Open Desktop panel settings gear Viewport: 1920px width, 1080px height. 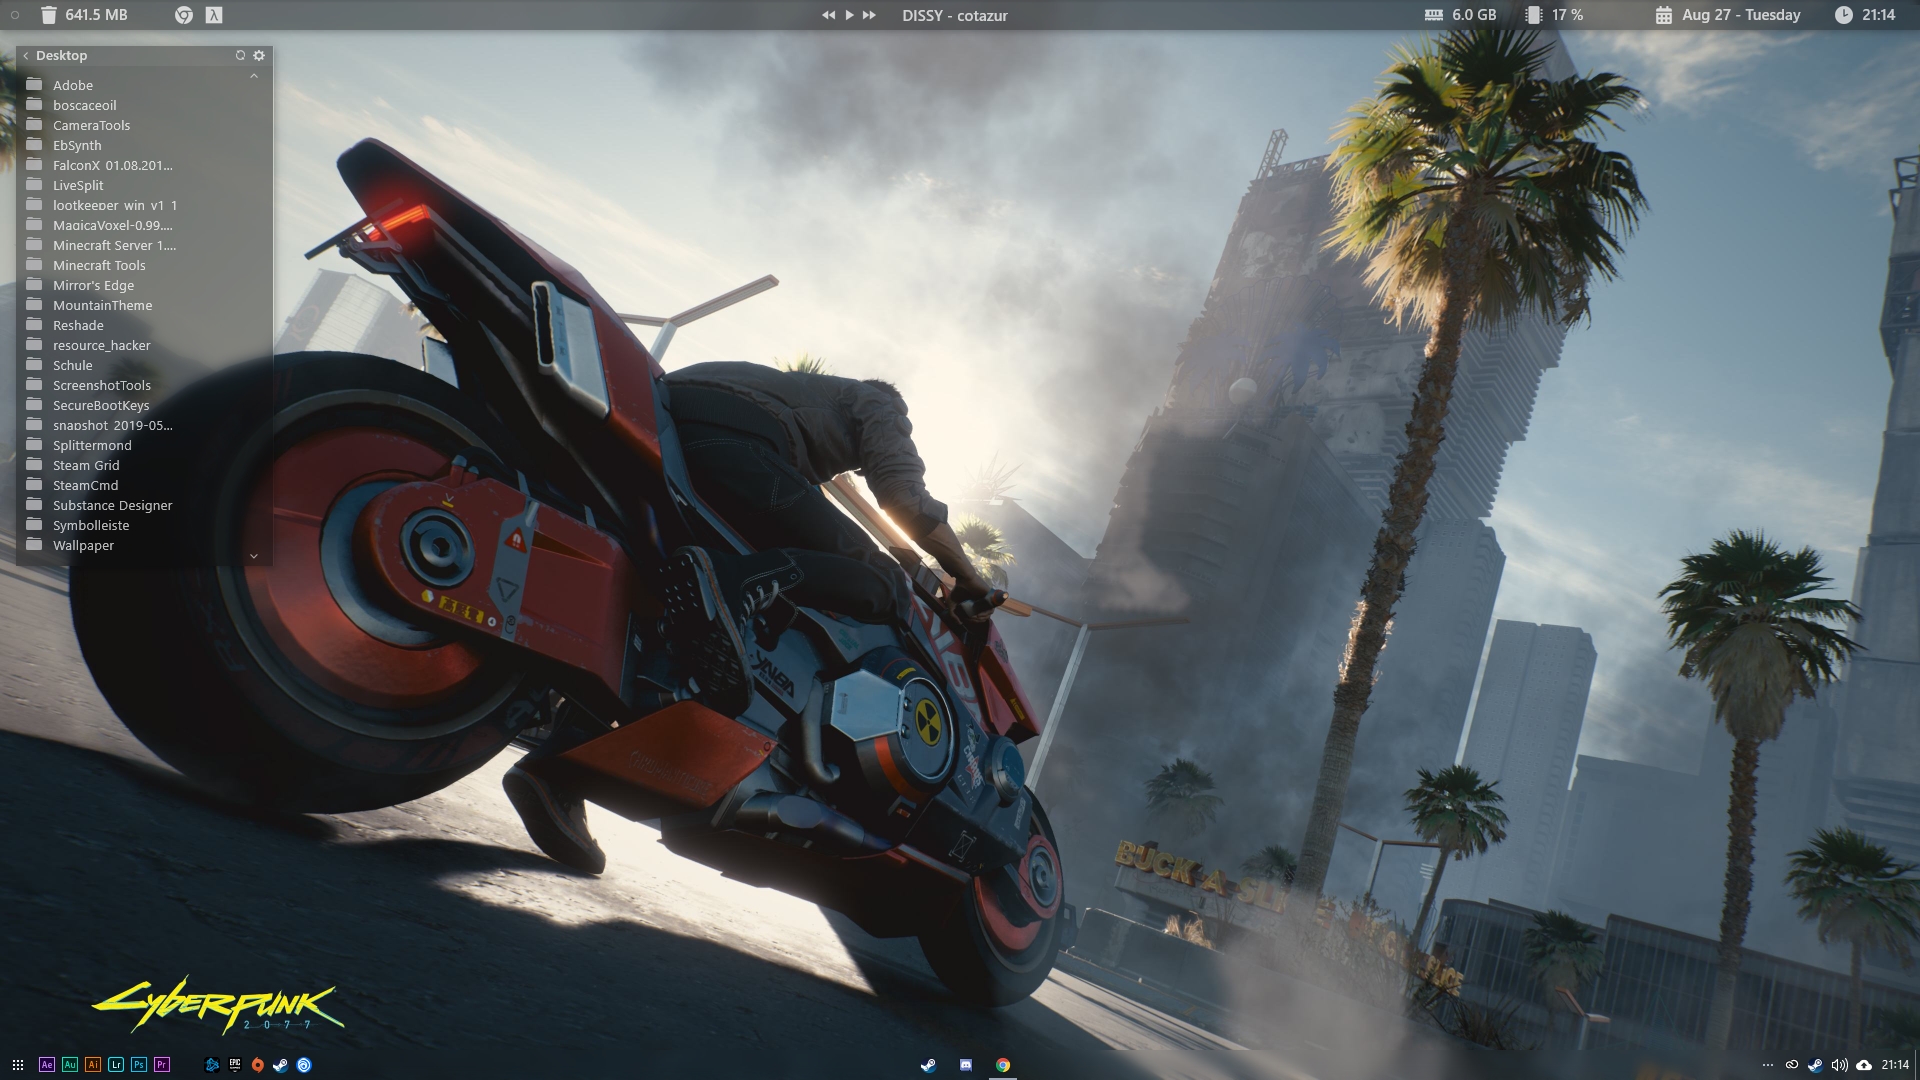pyautogui.click(x=259, y=56)
